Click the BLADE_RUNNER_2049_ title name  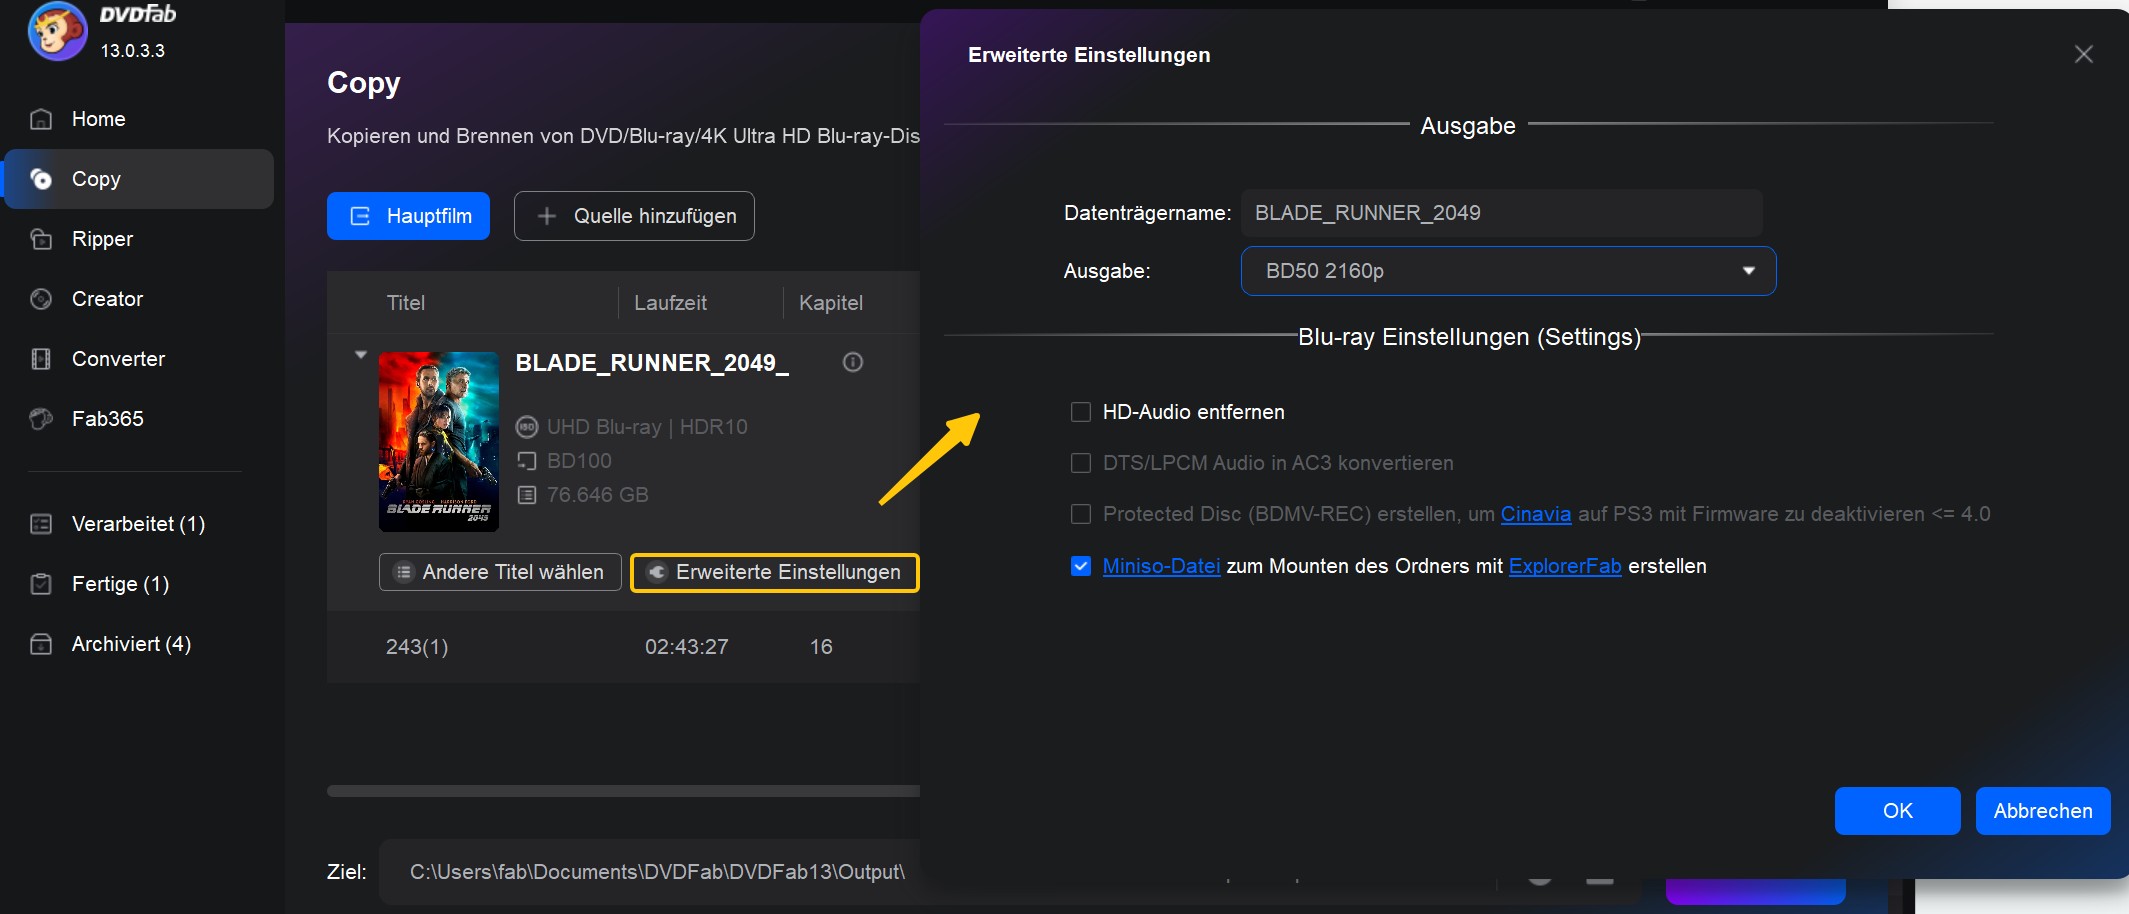[x=652, y=363]
